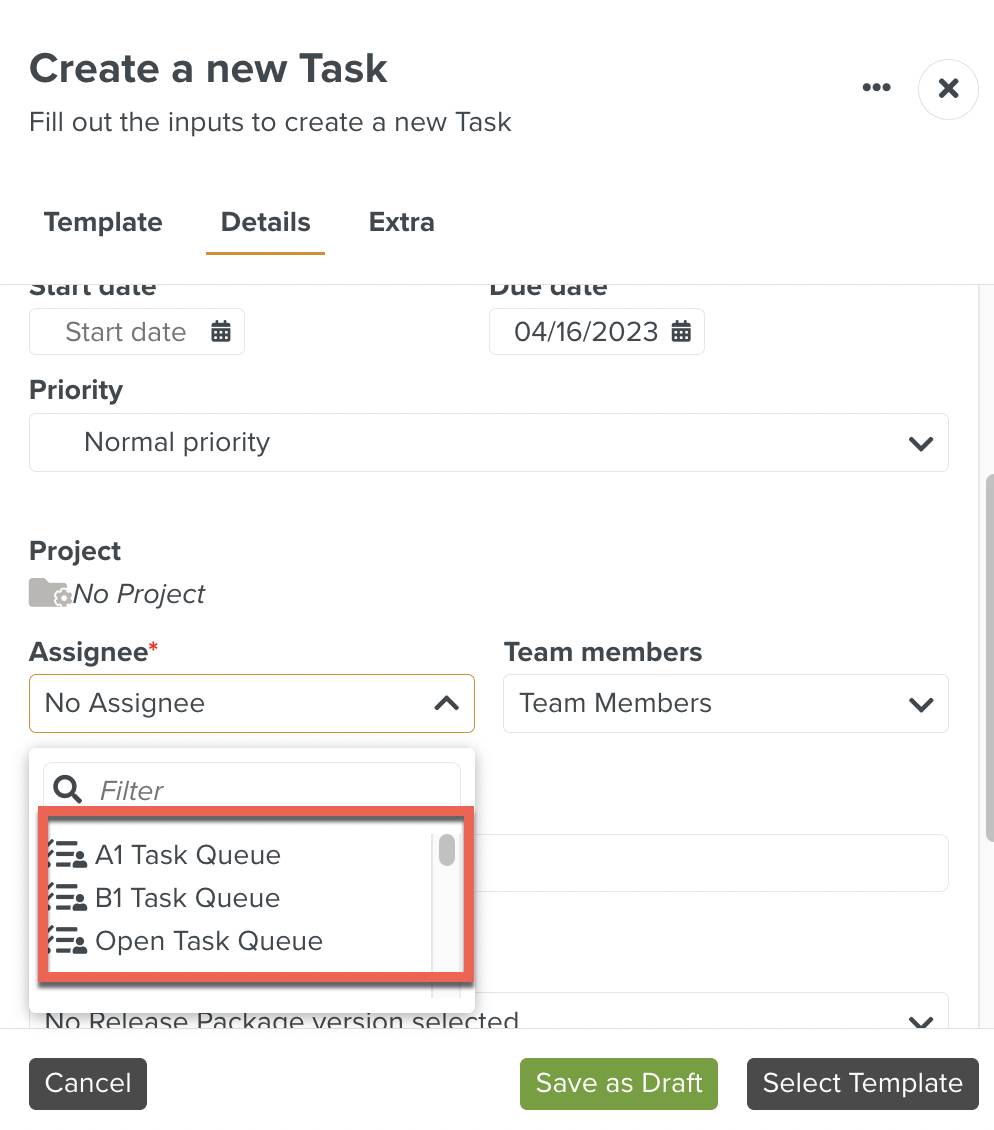
Task: Cancel creating the new Task
Action: click(x=87, y=1083)
